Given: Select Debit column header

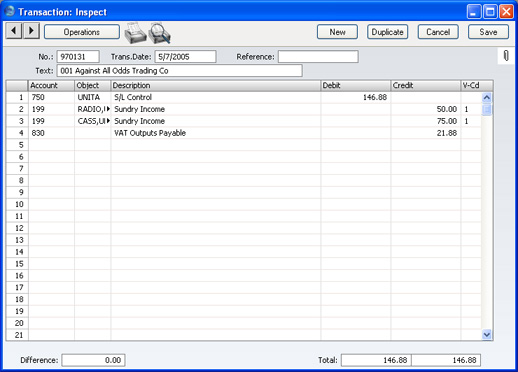Looking at the screenshot, I should click(356, 86).
